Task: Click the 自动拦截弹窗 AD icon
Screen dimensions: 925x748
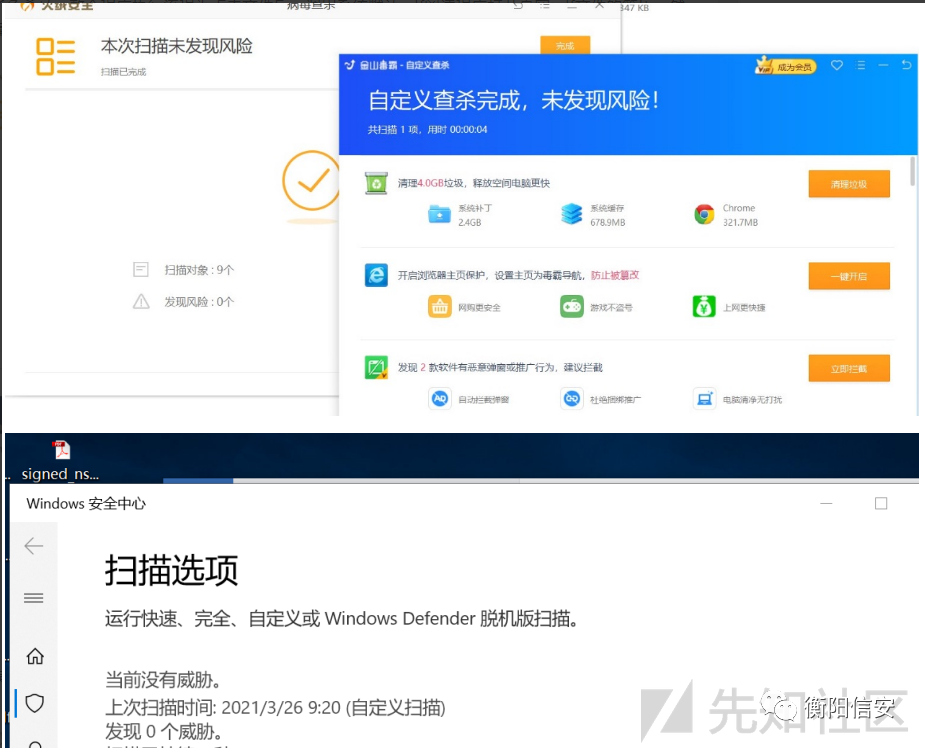Action: [x=439, y=399]
